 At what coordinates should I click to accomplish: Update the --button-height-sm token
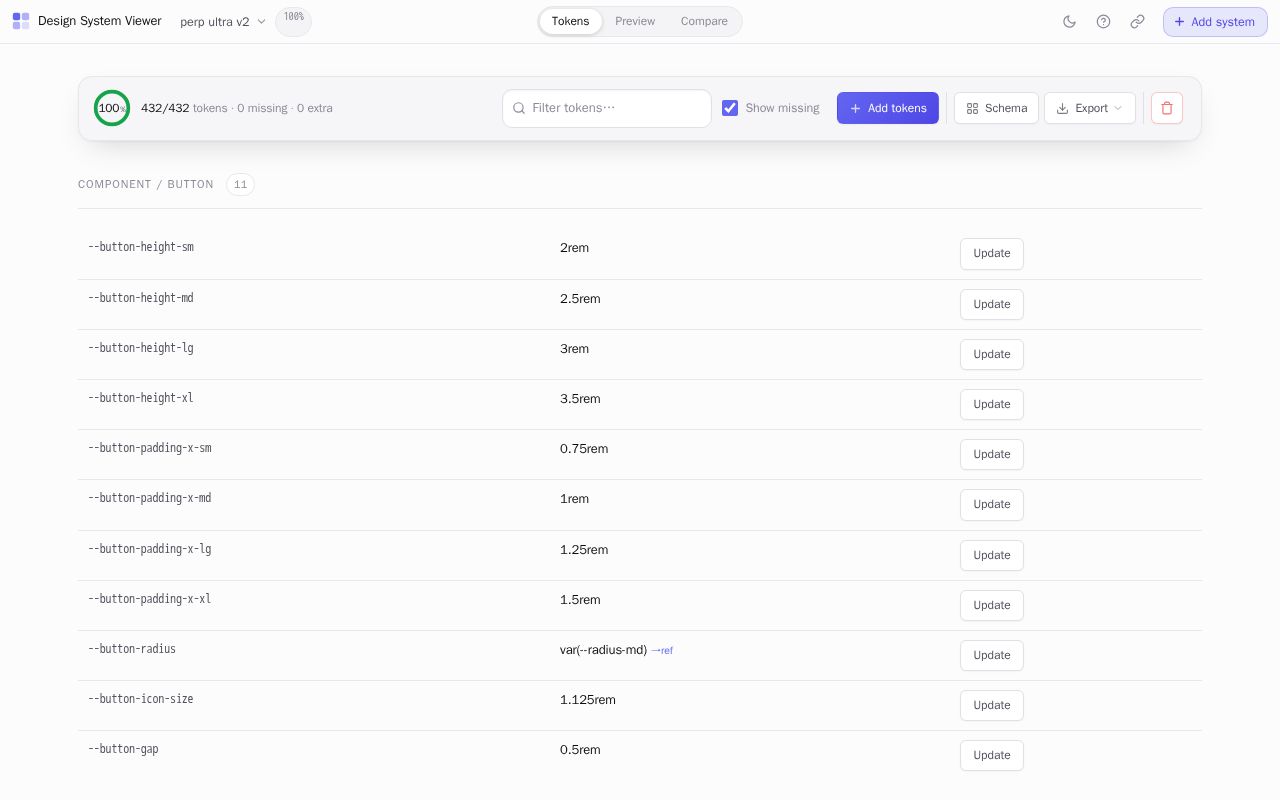pyautogui.click(x=992, y=254)
